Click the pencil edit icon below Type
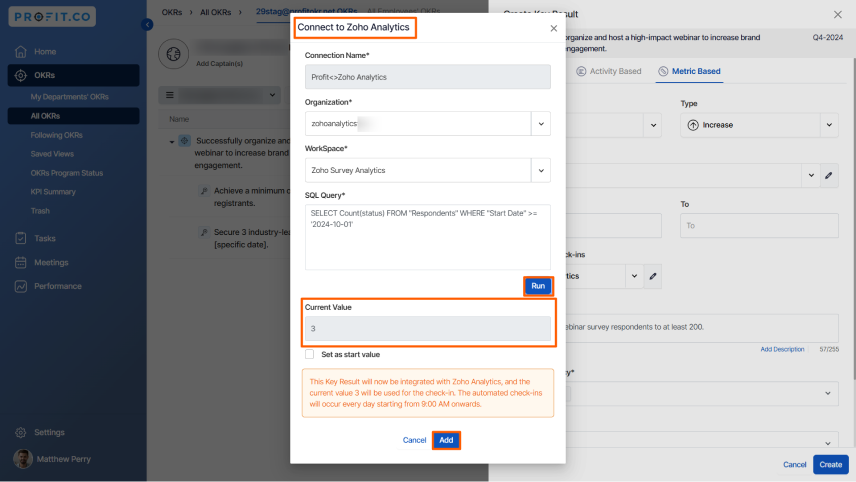 [x=829, y=176]
